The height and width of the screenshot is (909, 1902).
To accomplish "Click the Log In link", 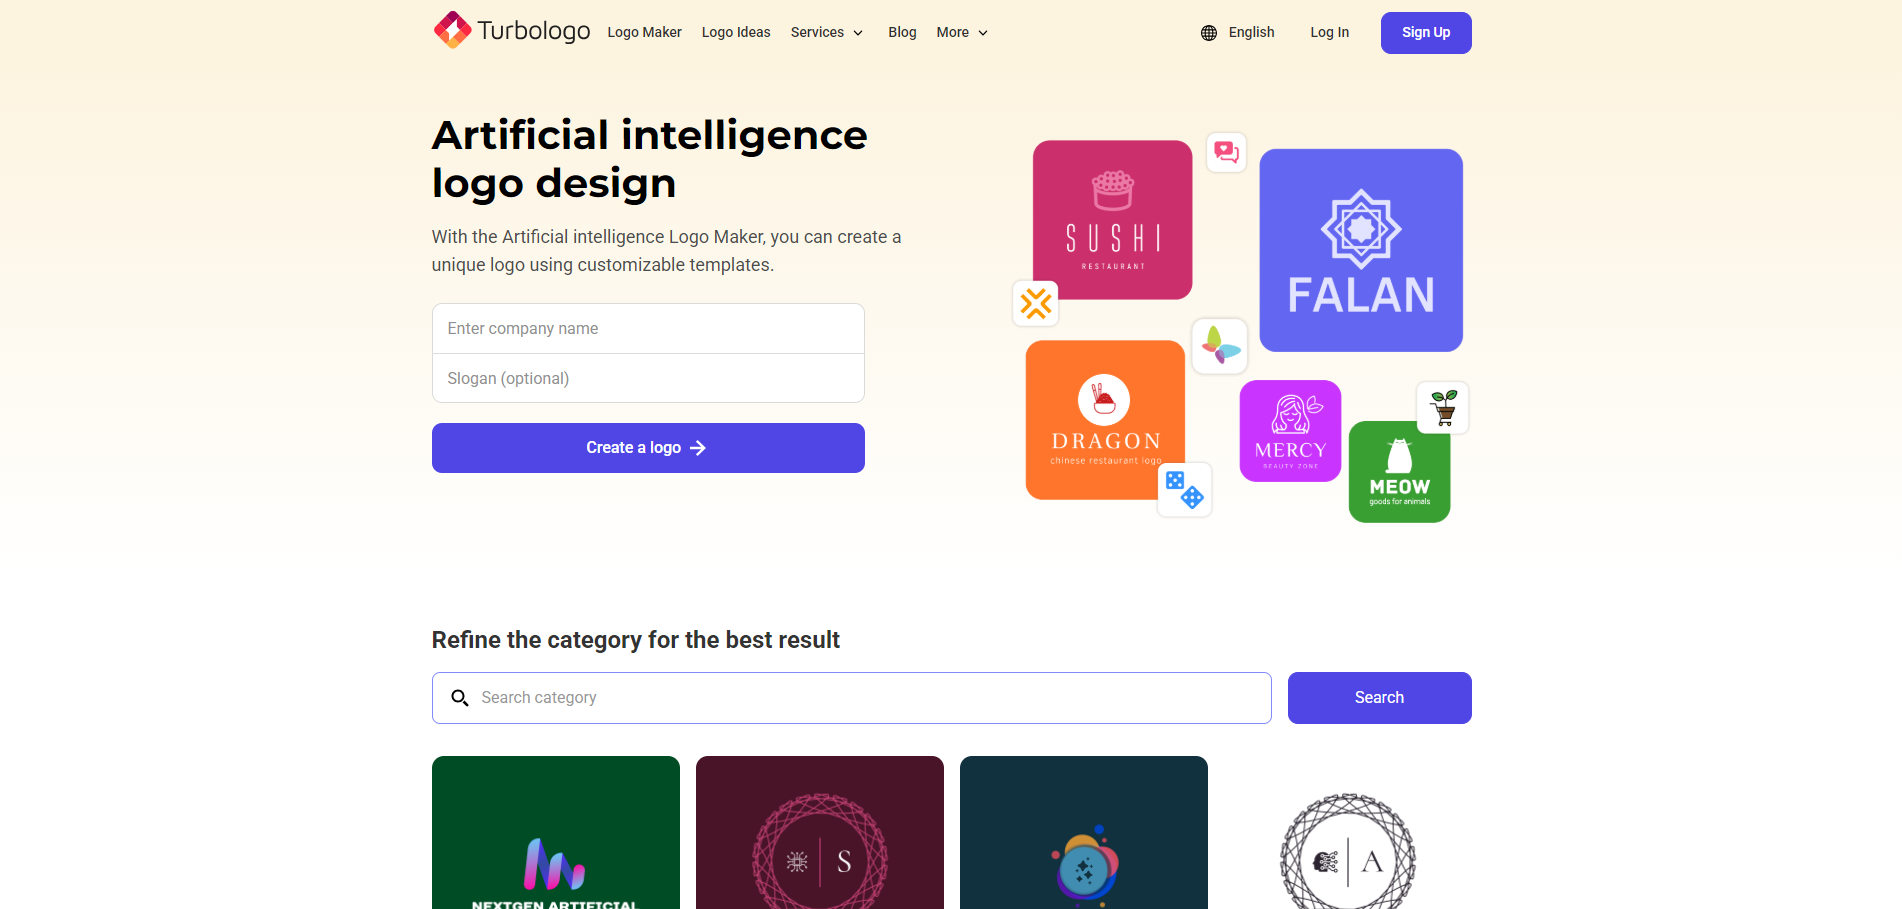I will point(1330,33).
